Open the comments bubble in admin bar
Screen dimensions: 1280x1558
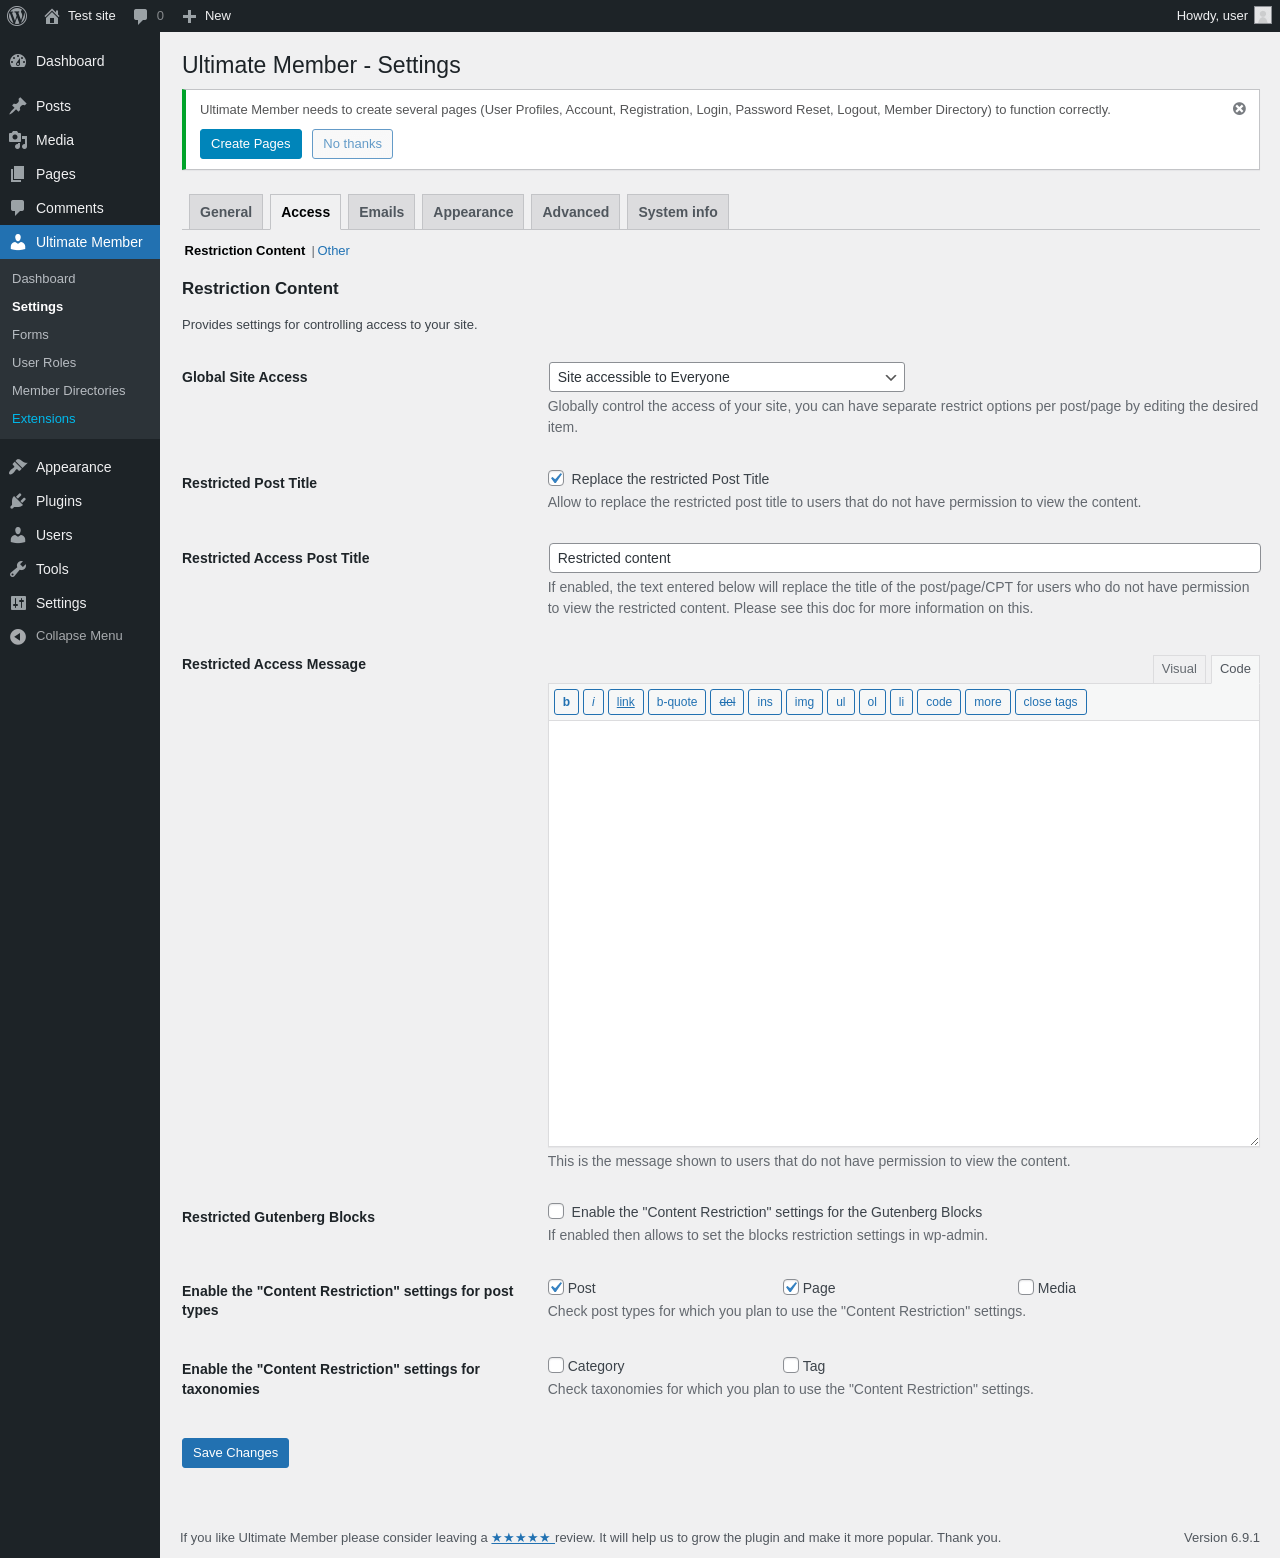141,16
